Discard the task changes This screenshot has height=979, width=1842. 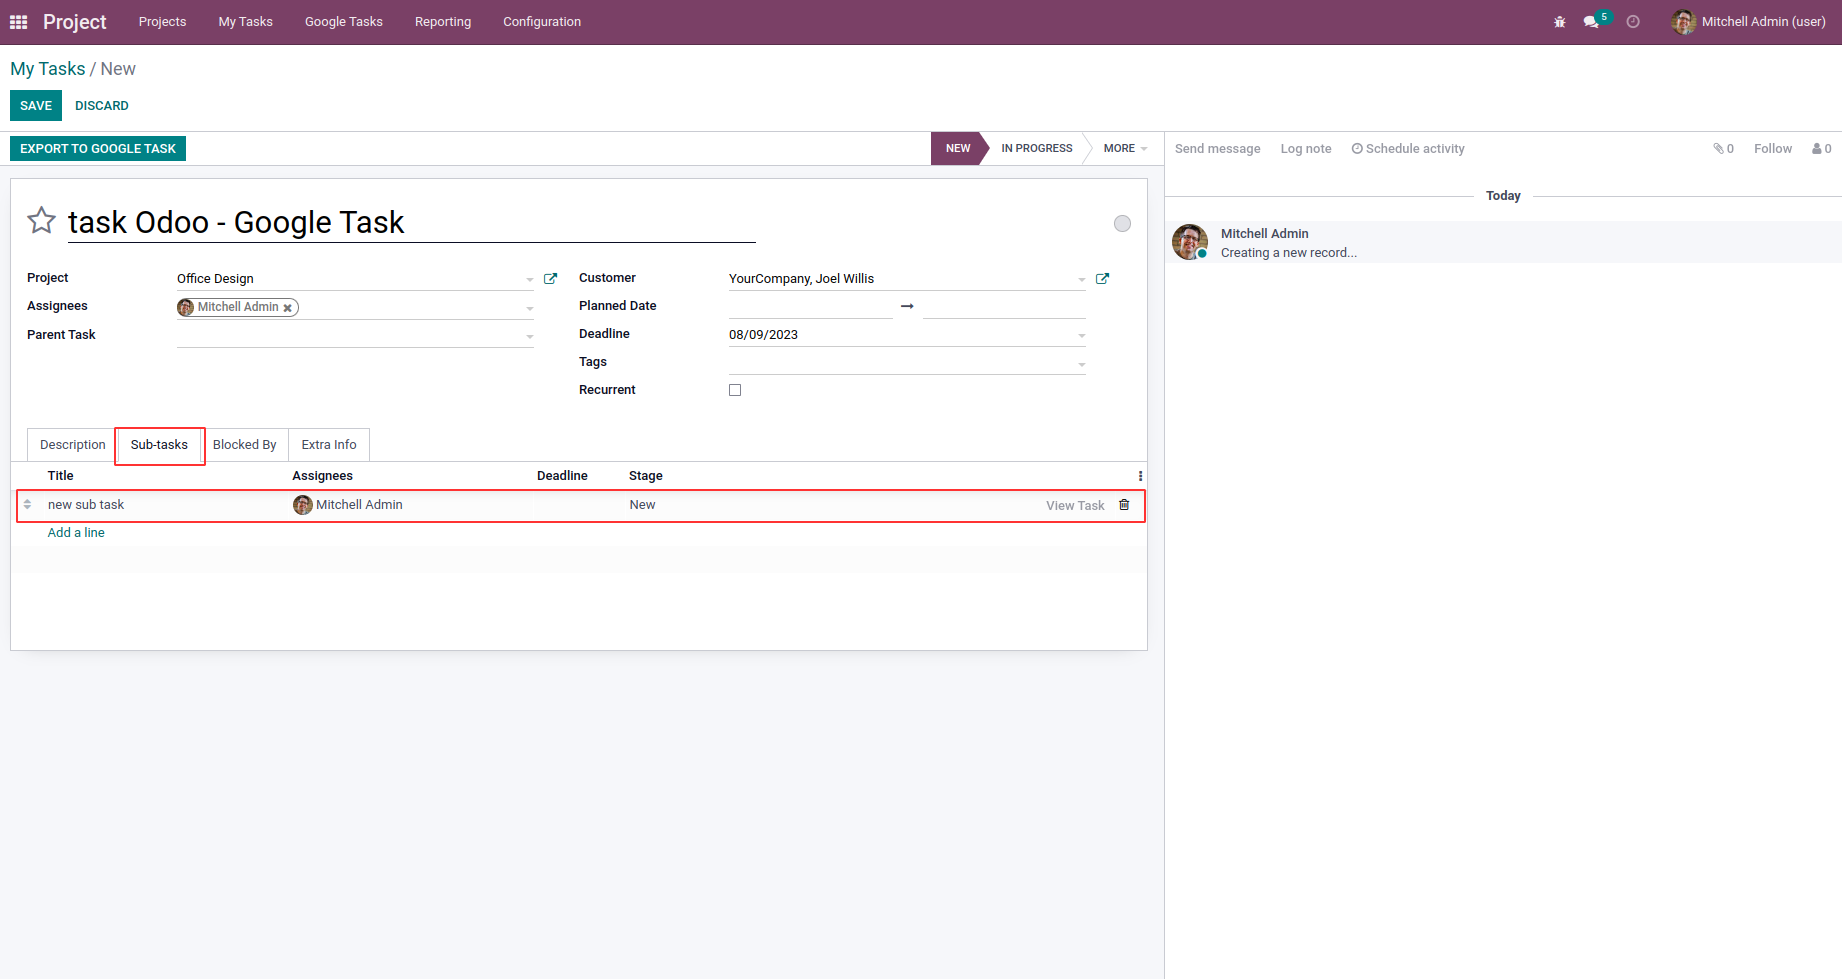point(102,106)
